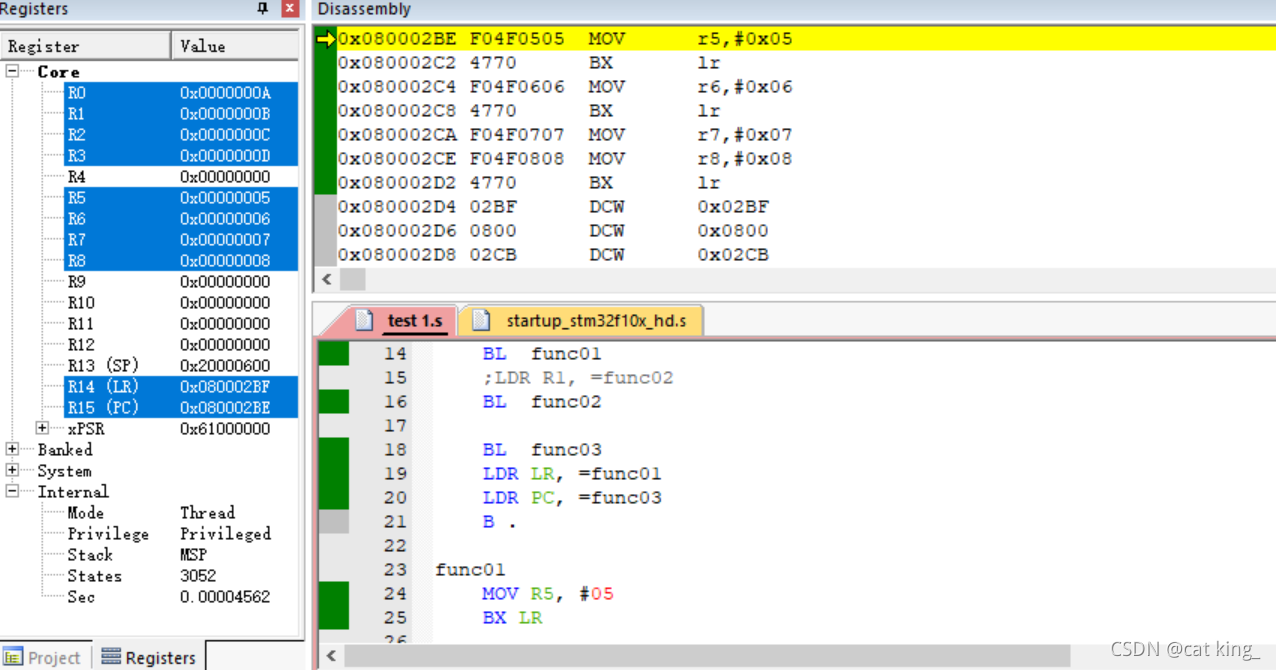Select the Mode row under Internal
The image size is (1276, 670).
tap(181, 513)
